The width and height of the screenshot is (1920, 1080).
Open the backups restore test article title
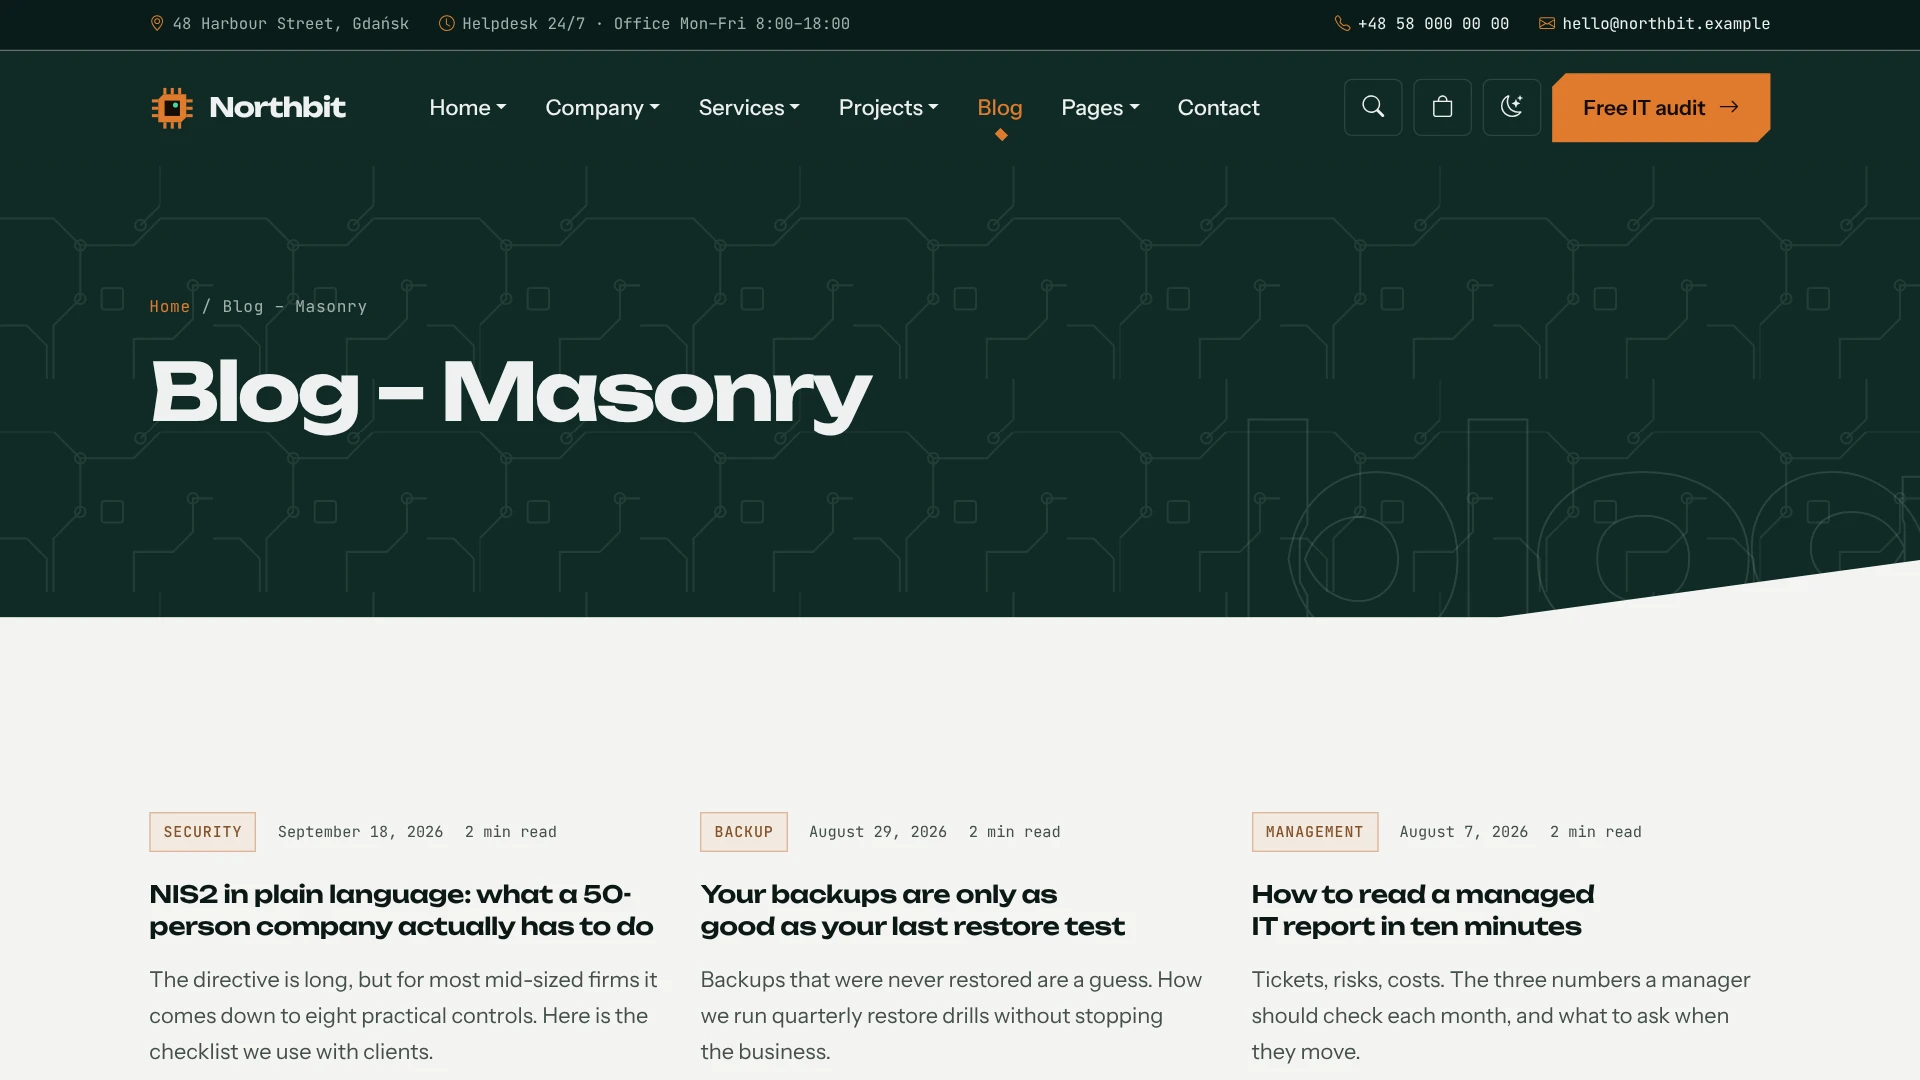click(912, 910)
